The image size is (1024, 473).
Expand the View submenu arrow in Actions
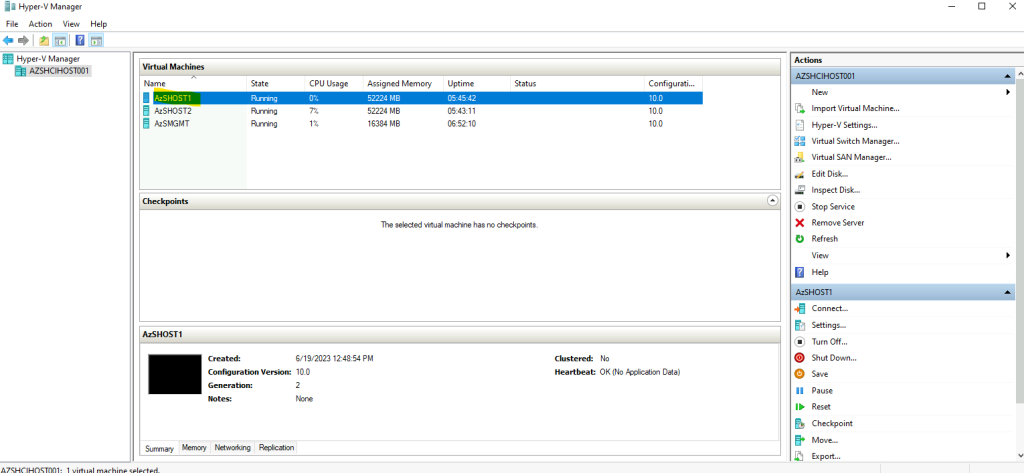pyautogui.click(x=1008, y=255)
